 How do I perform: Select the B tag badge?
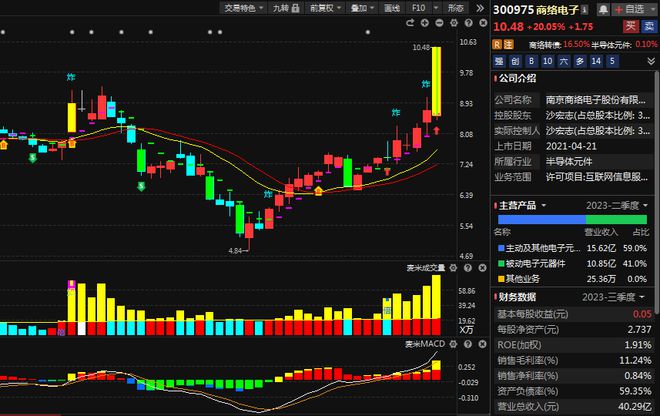[x=531, y=61]
